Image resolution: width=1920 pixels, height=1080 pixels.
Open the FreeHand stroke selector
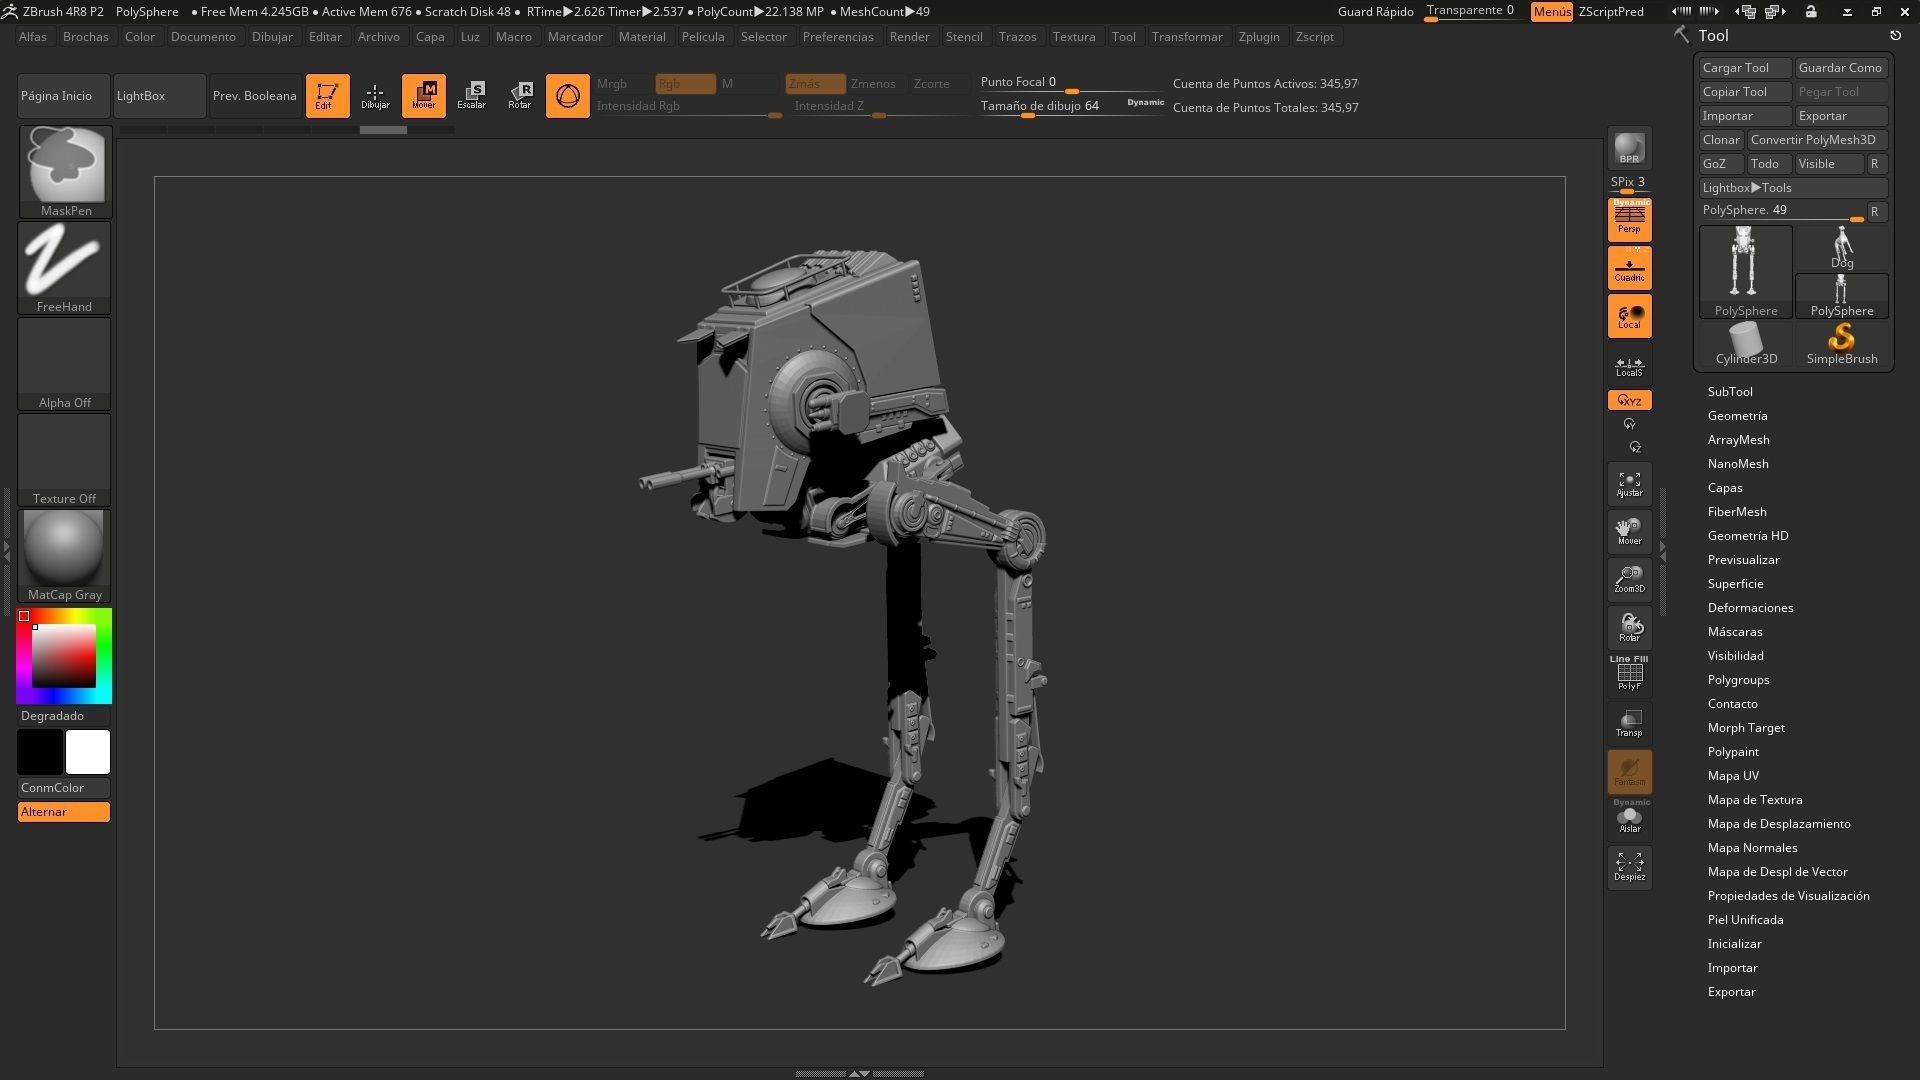pos(65,268)
